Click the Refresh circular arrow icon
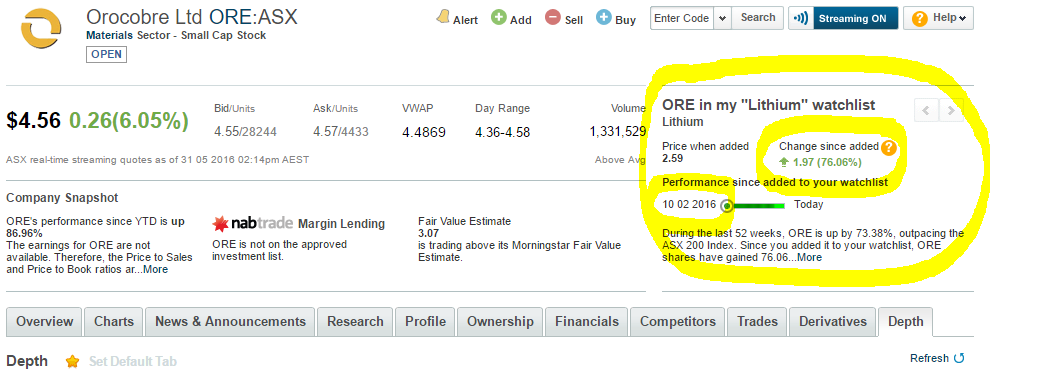This screenshot has height=371, width=1044. [x=959, y=358]
